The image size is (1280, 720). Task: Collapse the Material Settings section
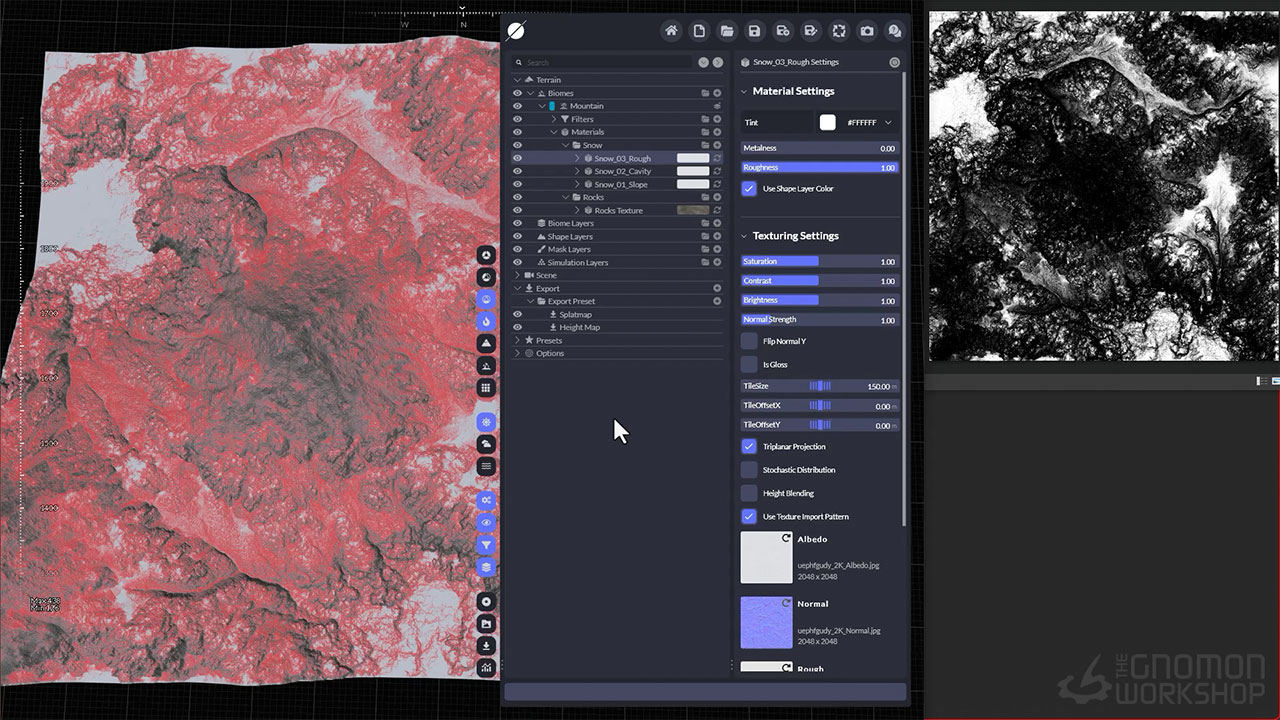point(744,92)
